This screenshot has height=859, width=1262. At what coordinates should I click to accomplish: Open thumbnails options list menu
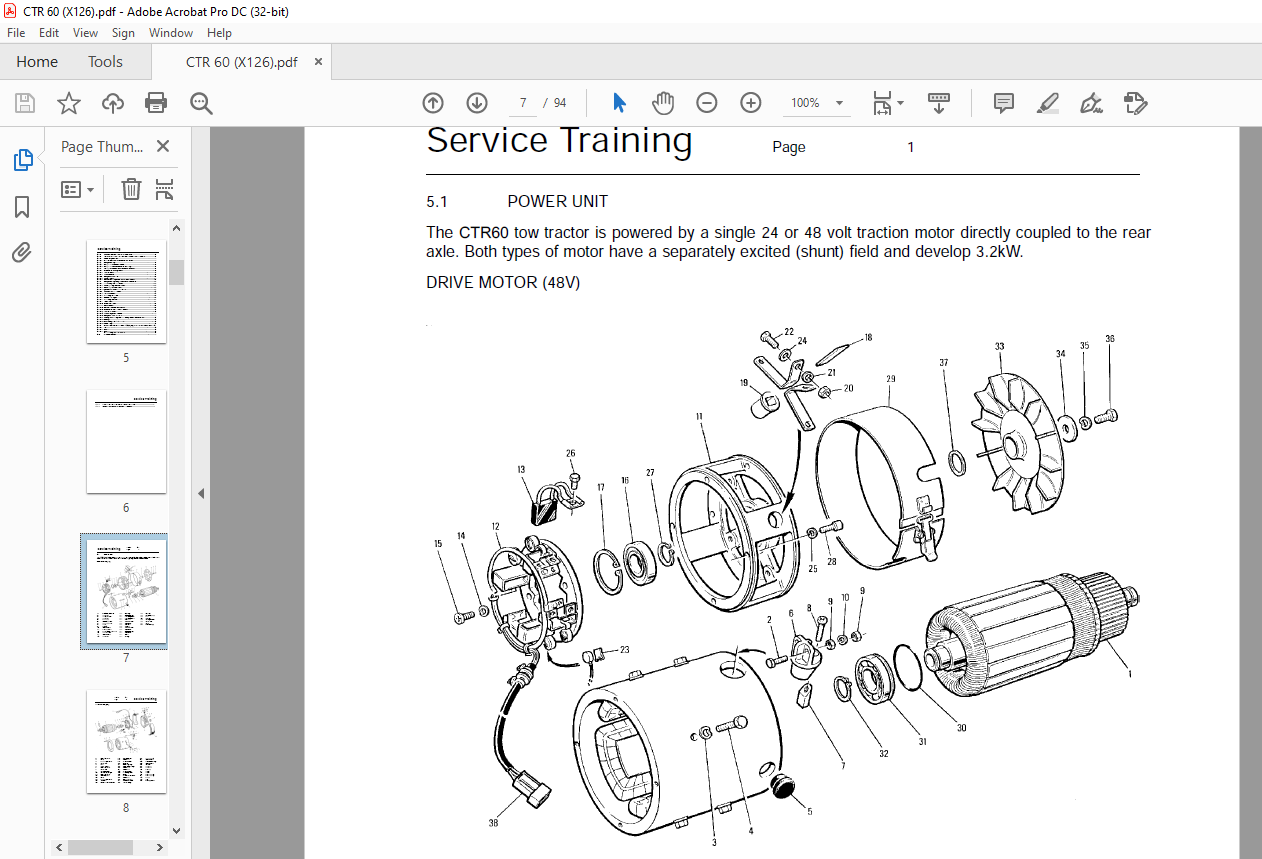78,189
